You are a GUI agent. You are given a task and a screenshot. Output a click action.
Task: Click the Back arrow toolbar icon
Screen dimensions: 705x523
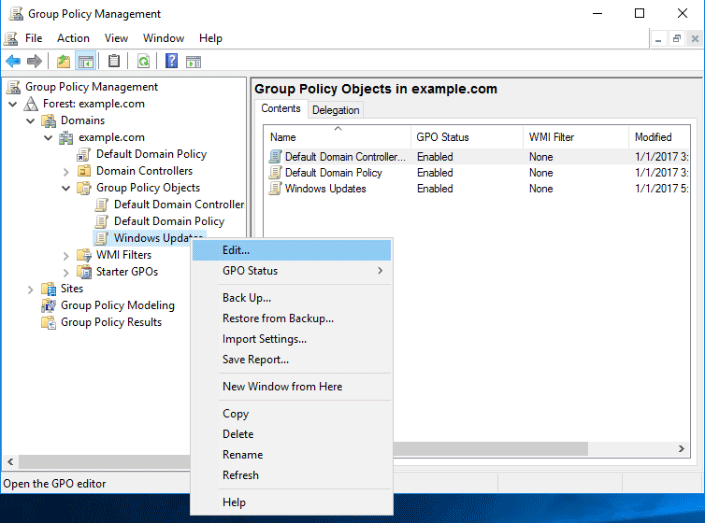pyautogui.click(x=13, y=61)
